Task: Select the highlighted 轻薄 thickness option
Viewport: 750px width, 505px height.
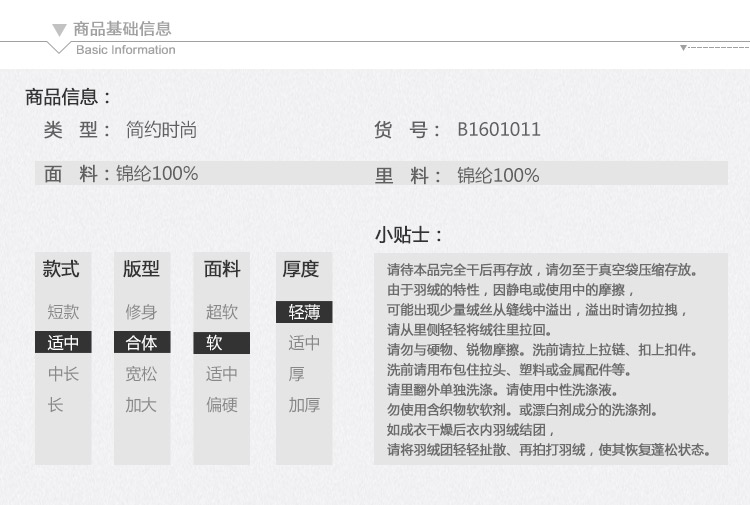Action: pyautogui.click(x=304, y=312)
